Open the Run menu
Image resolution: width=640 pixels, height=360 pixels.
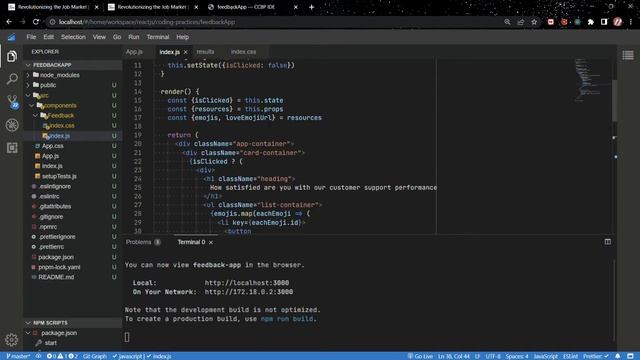[x=133, y=37]
